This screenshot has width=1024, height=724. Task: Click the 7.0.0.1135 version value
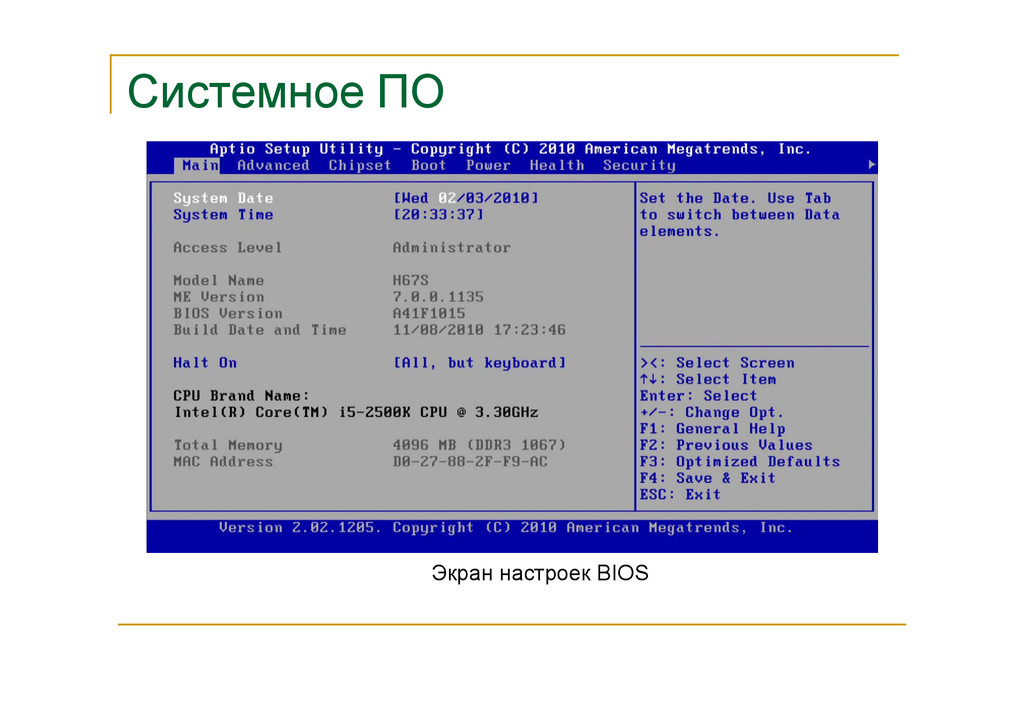click(x=438, y=297)
